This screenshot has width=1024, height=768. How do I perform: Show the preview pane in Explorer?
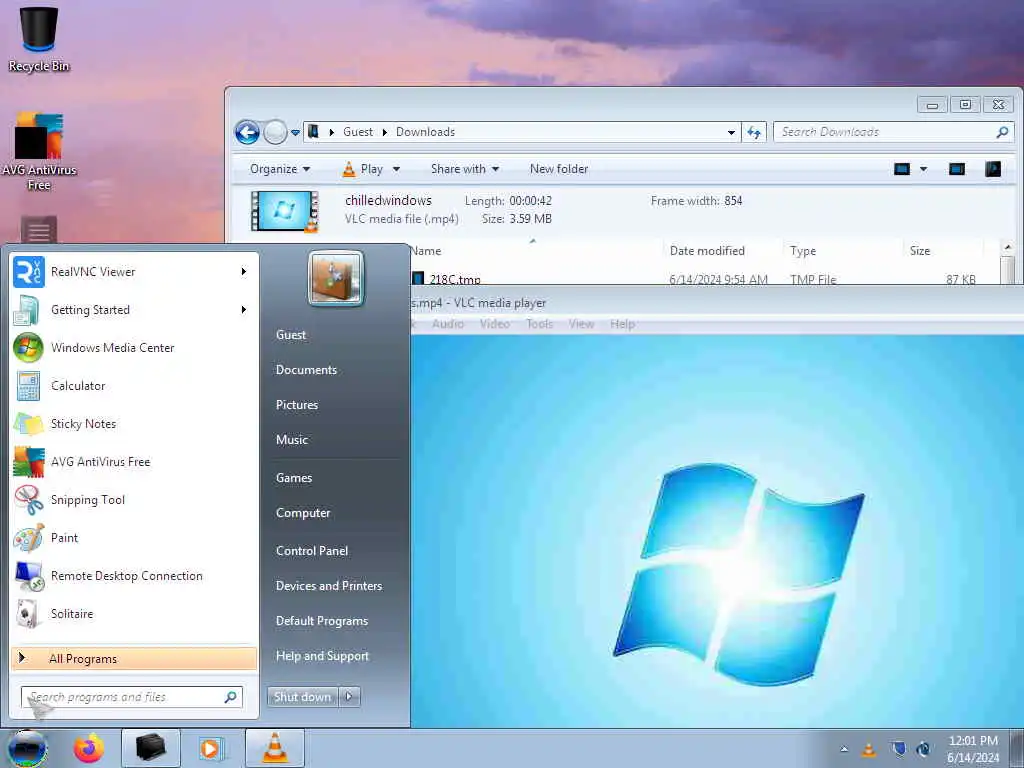(x=957, y=169)
